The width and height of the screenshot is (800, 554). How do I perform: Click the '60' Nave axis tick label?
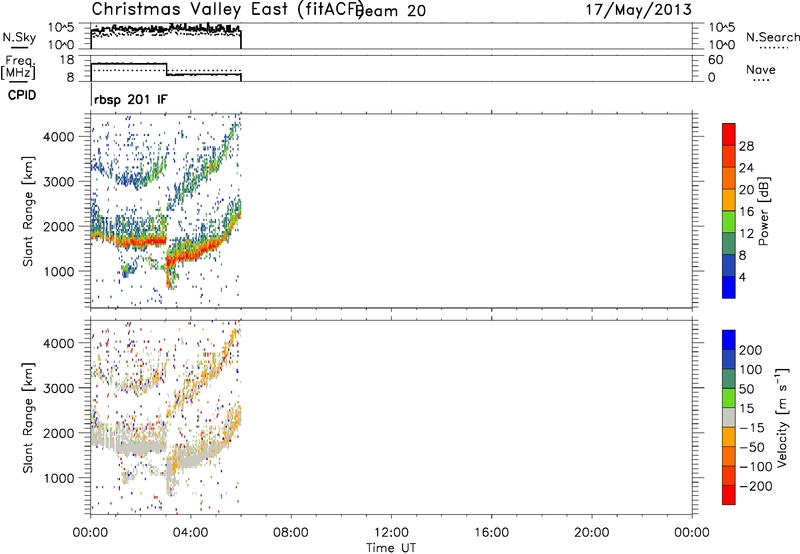[716, 60]
